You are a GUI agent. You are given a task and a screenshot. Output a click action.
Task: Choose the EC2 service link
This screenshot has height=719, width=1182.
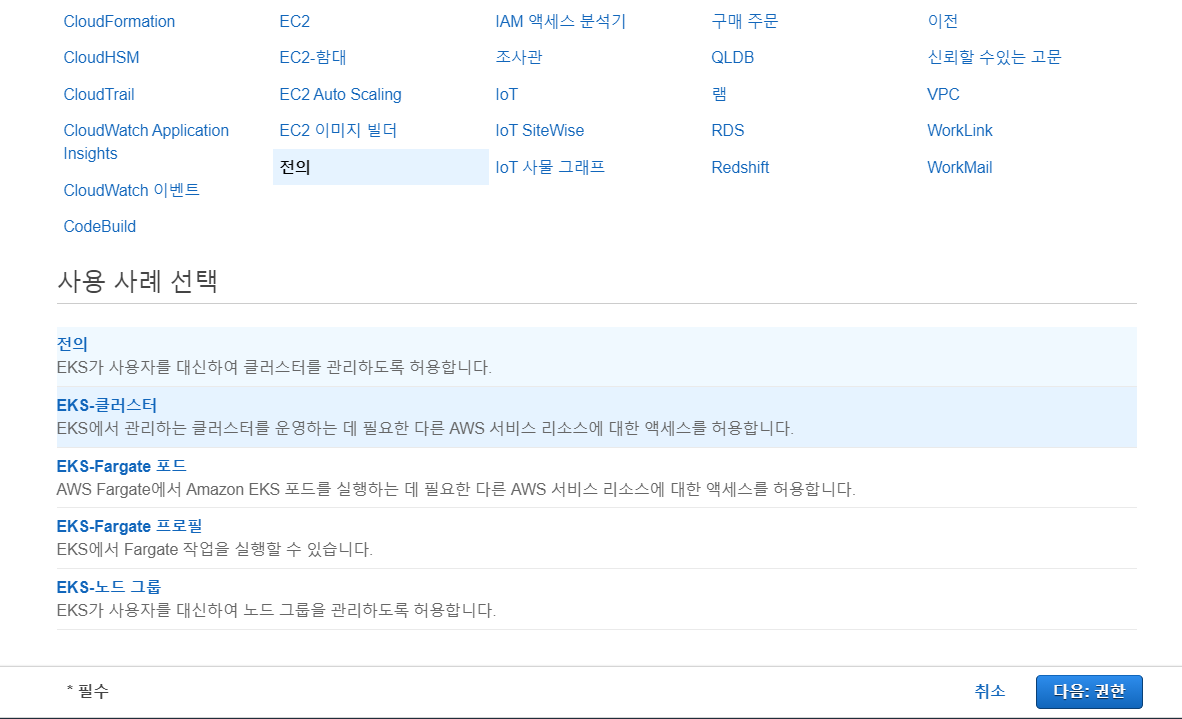pos(294,21)
